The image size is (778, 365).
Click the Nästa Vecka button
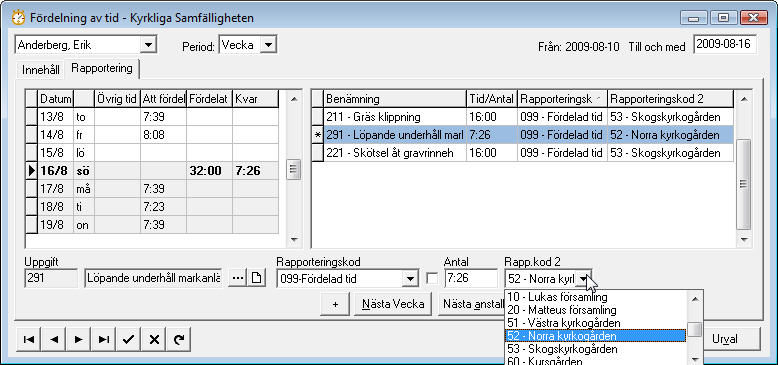pos(393,304)
